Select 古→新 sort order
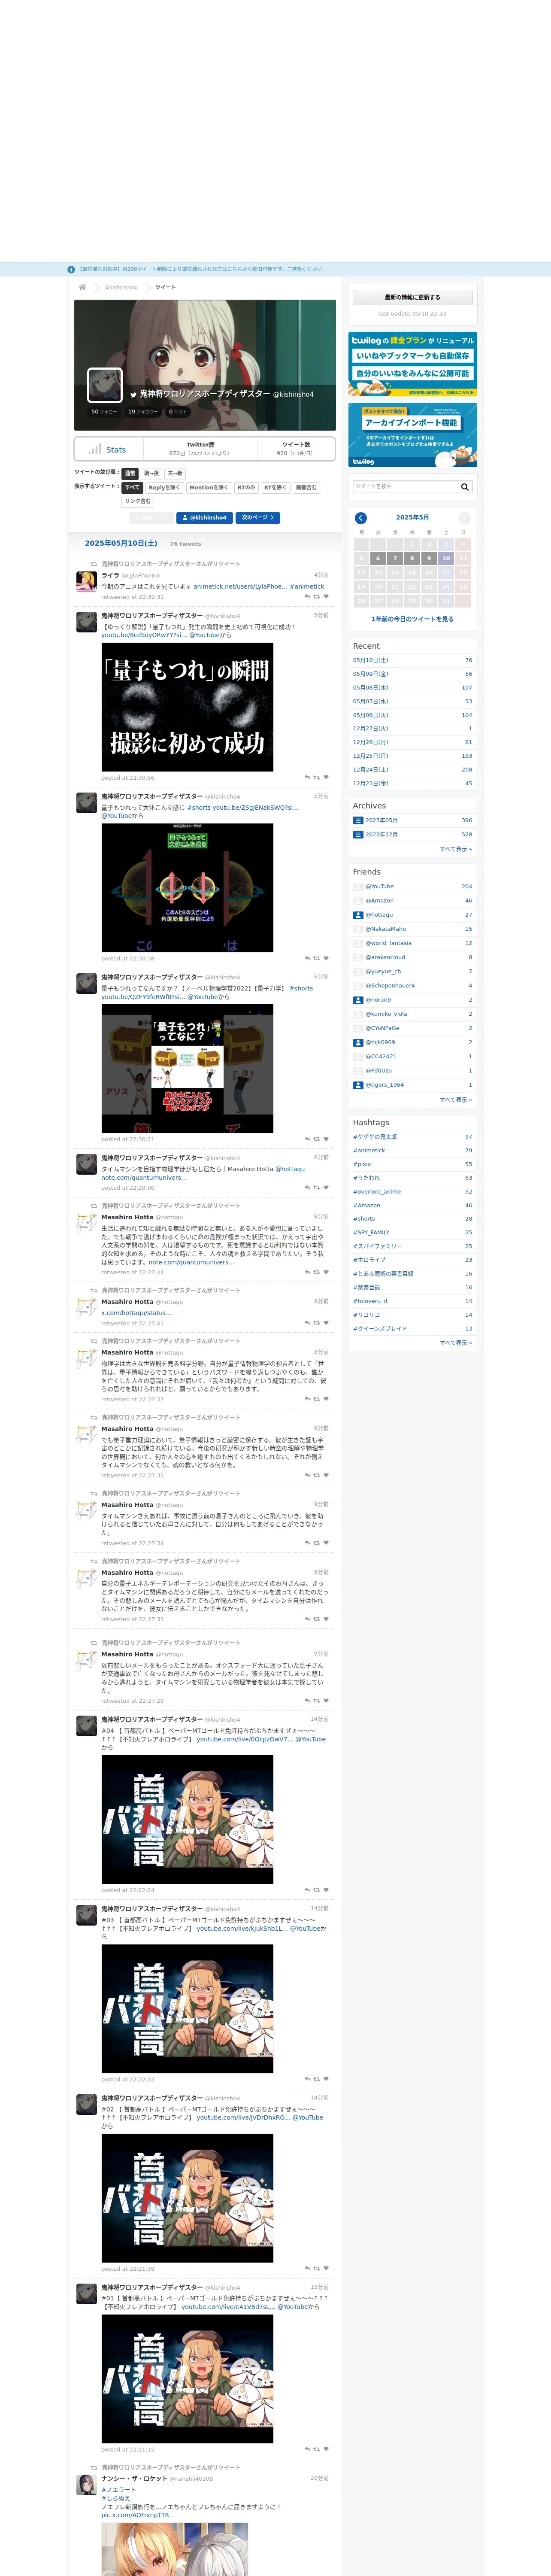The height and width of the screenshot is (2576, 551). tap(175, 473)
